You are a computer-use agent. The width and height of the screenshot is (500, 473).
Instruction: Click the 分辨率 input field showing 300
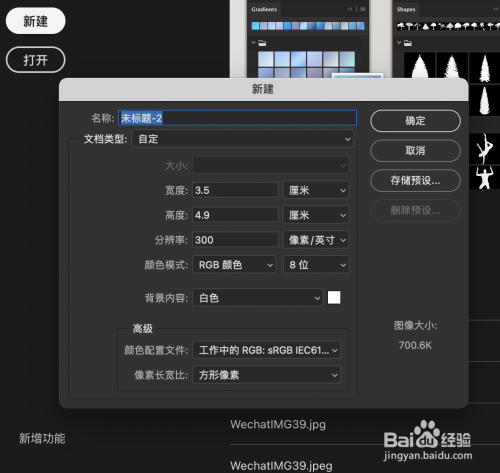click(235, 240)
